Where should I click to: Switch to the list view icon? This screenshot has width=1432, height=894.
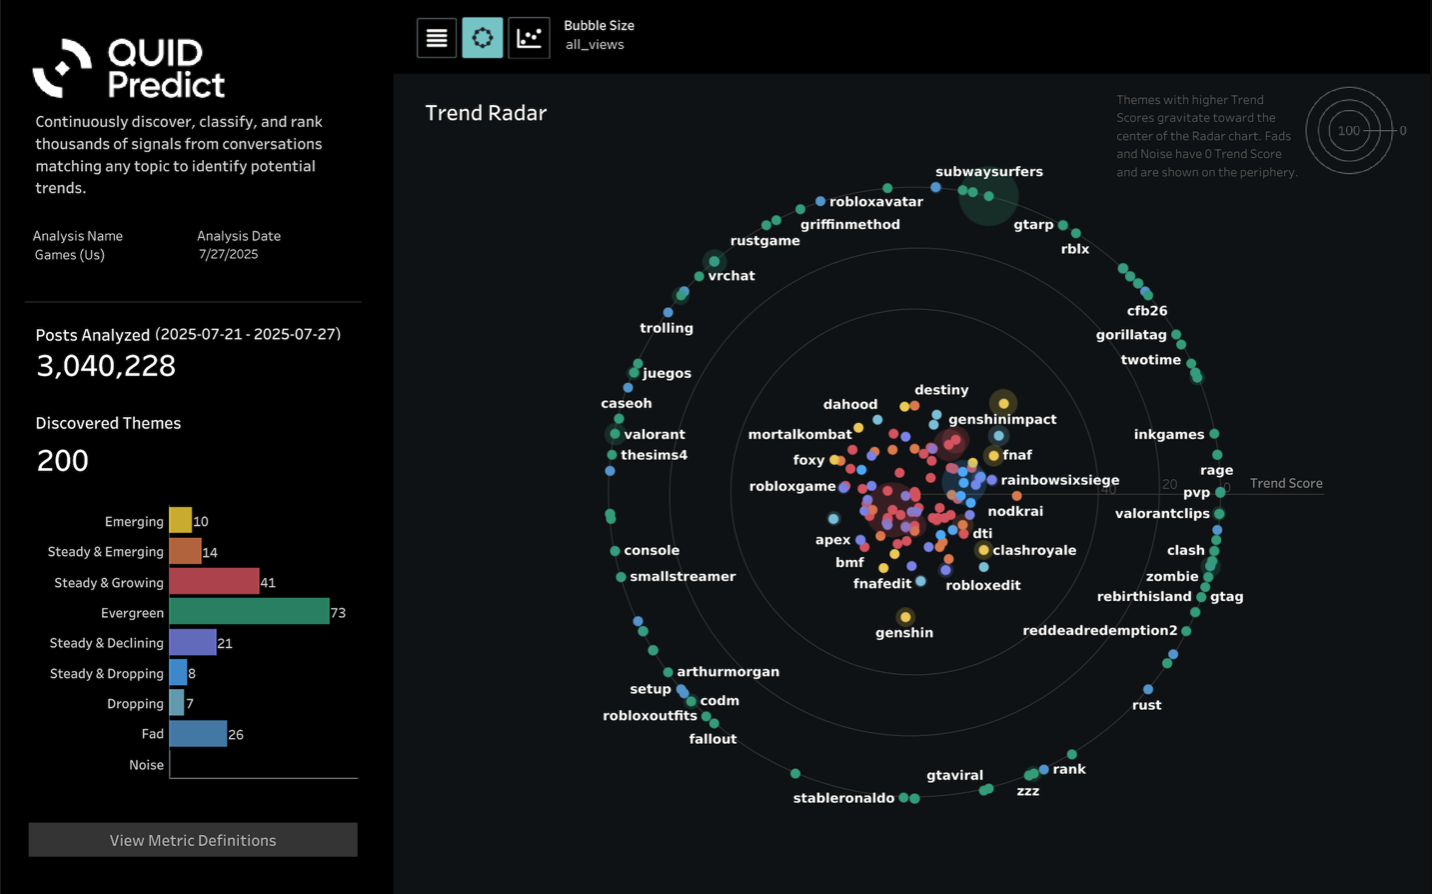437,38
